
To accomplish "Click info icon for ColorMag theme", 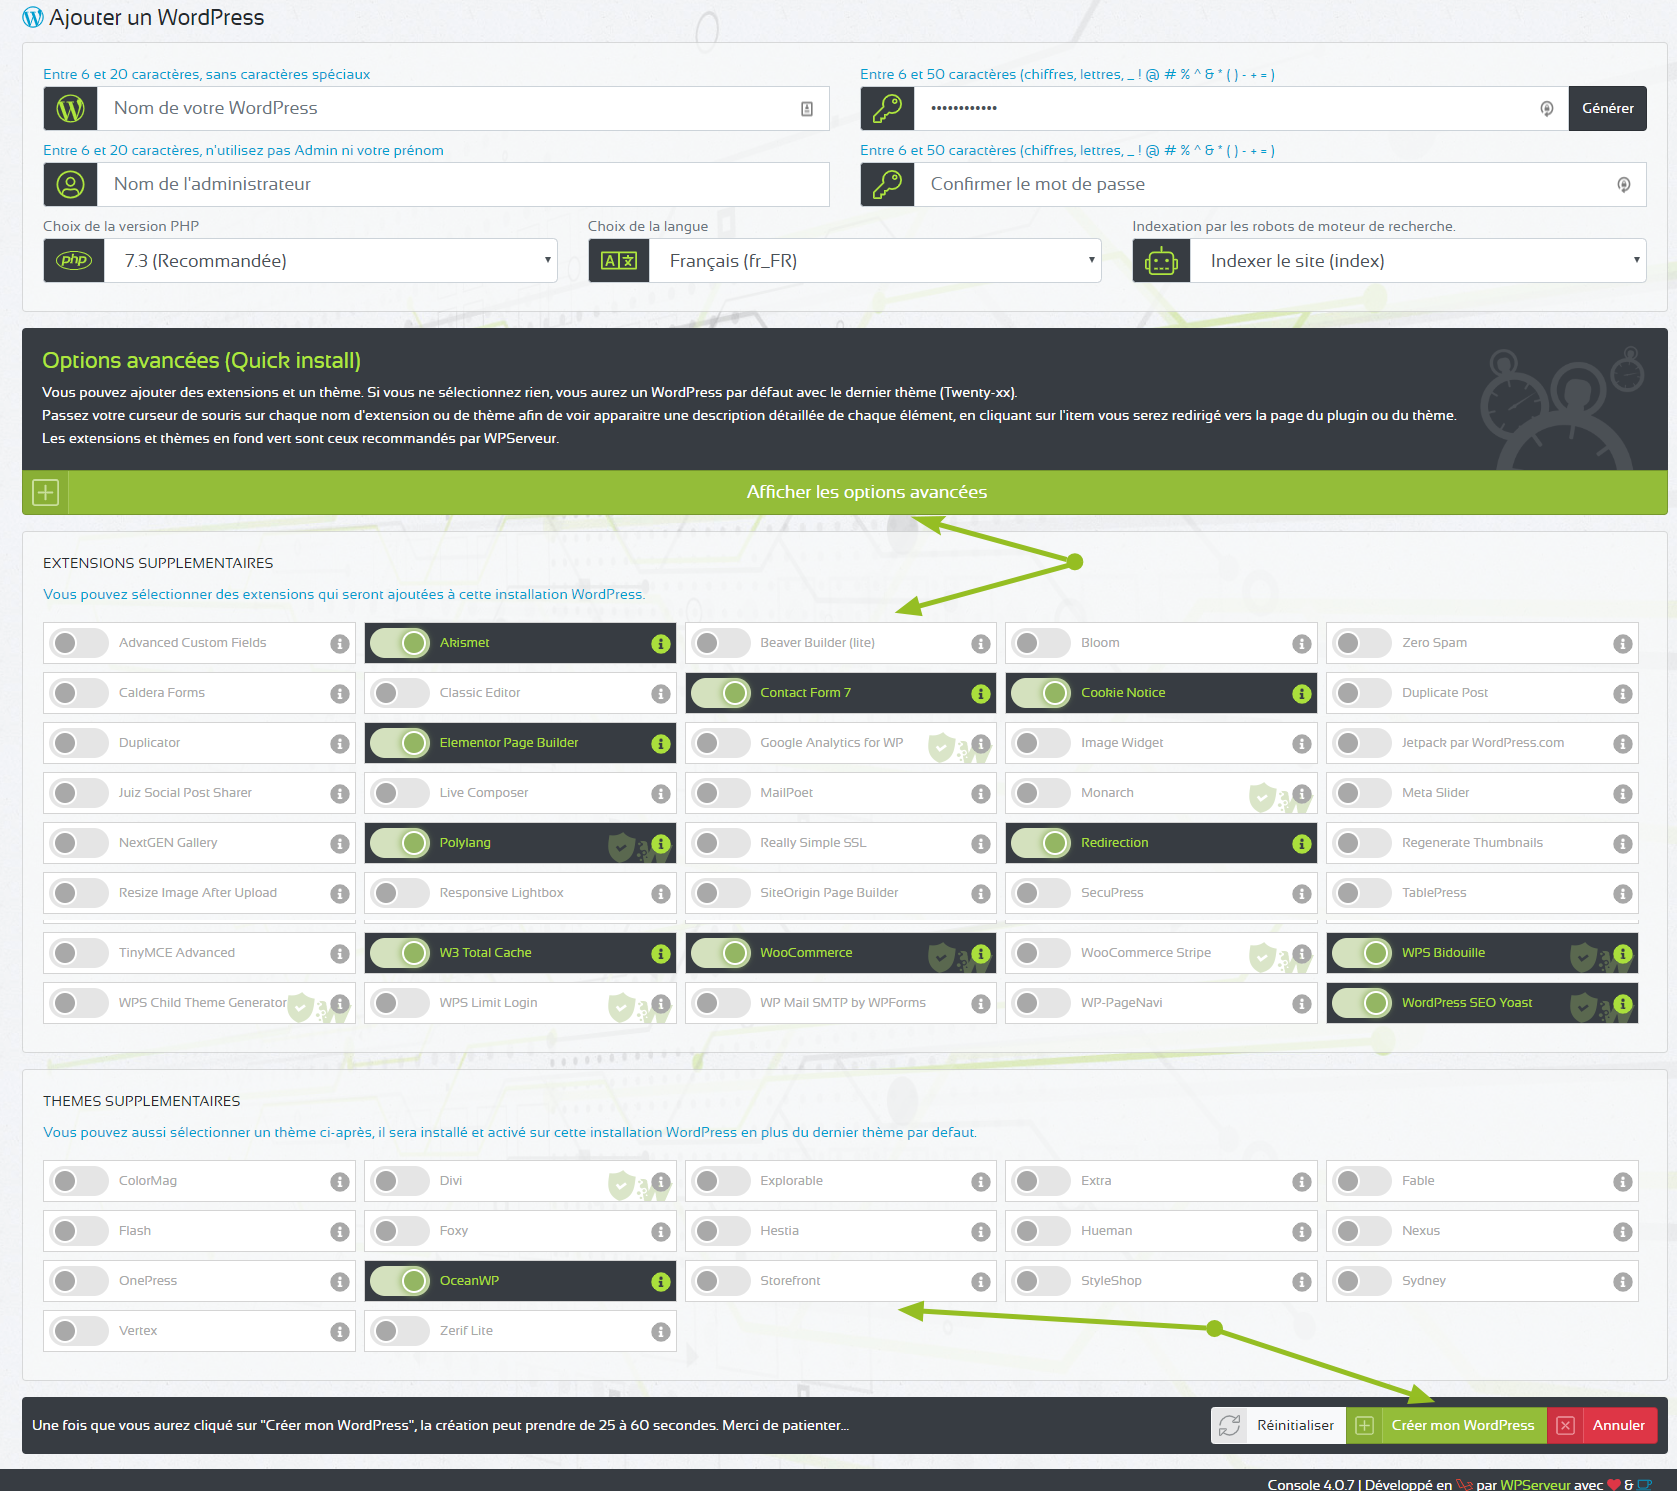I will pyautogui.click(x=340, y=1182).
